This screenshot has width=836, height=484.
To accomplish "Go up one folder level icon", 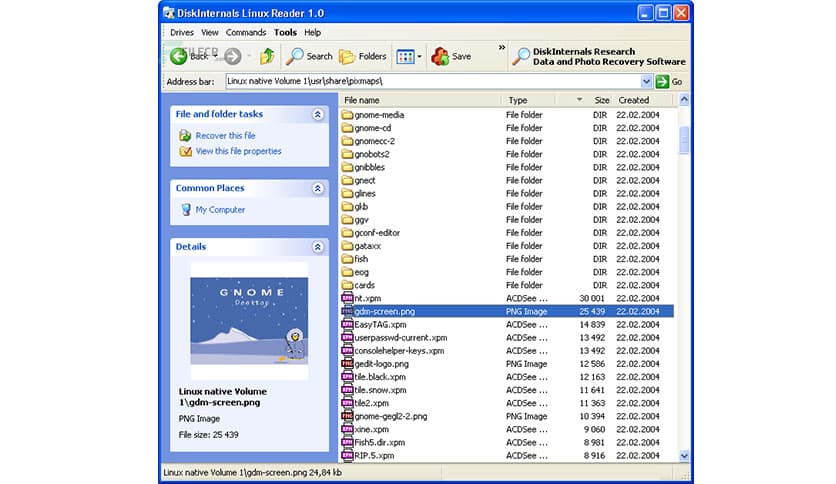I will click(x=267, y=55).
